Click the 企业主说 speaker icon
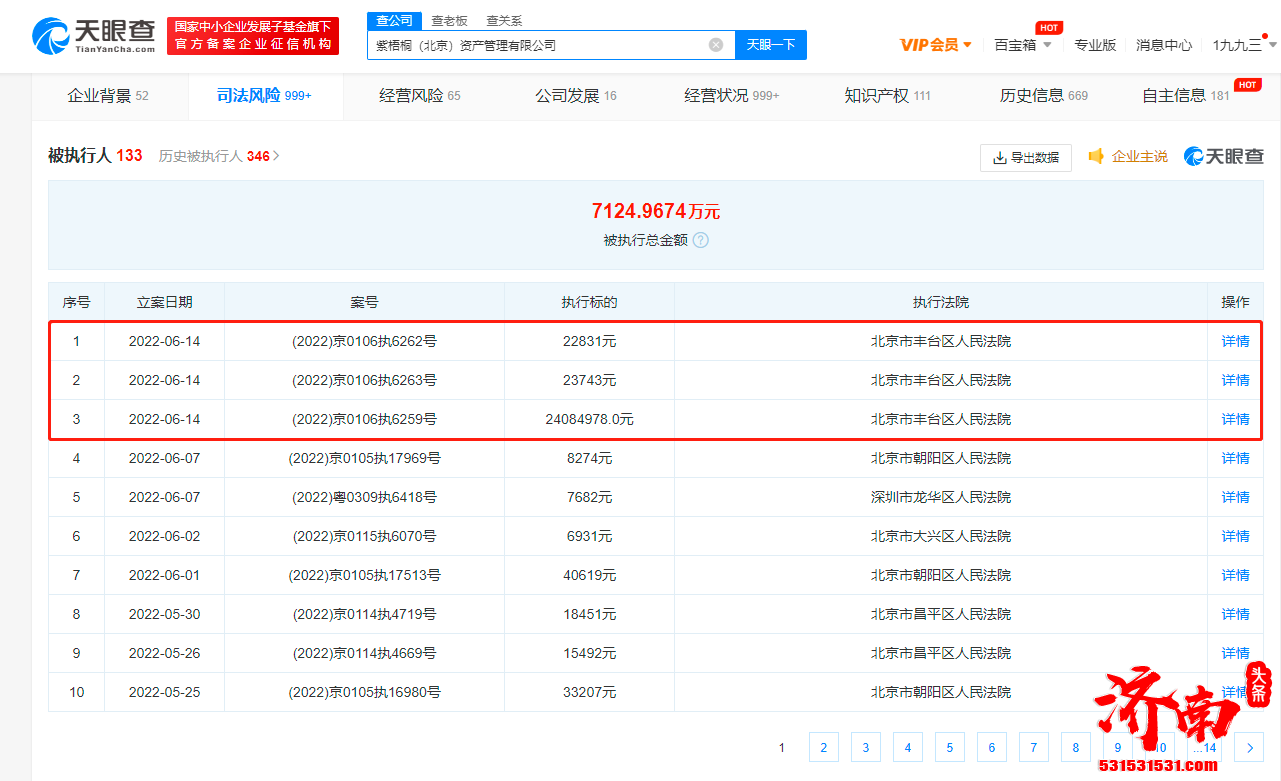Image resolution: width=1281 pixels, height=781 pixels. [1097, 156]
